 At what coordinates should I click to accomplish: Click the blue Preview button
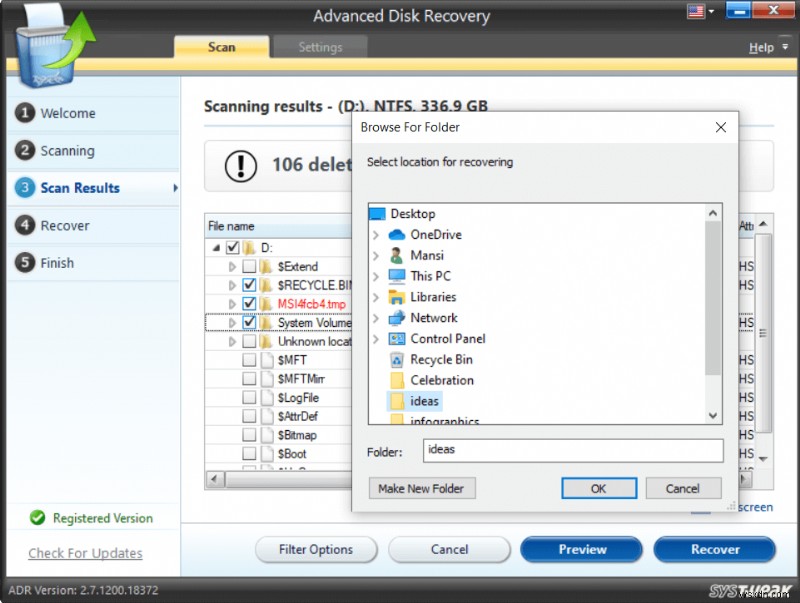pos(582,549)
